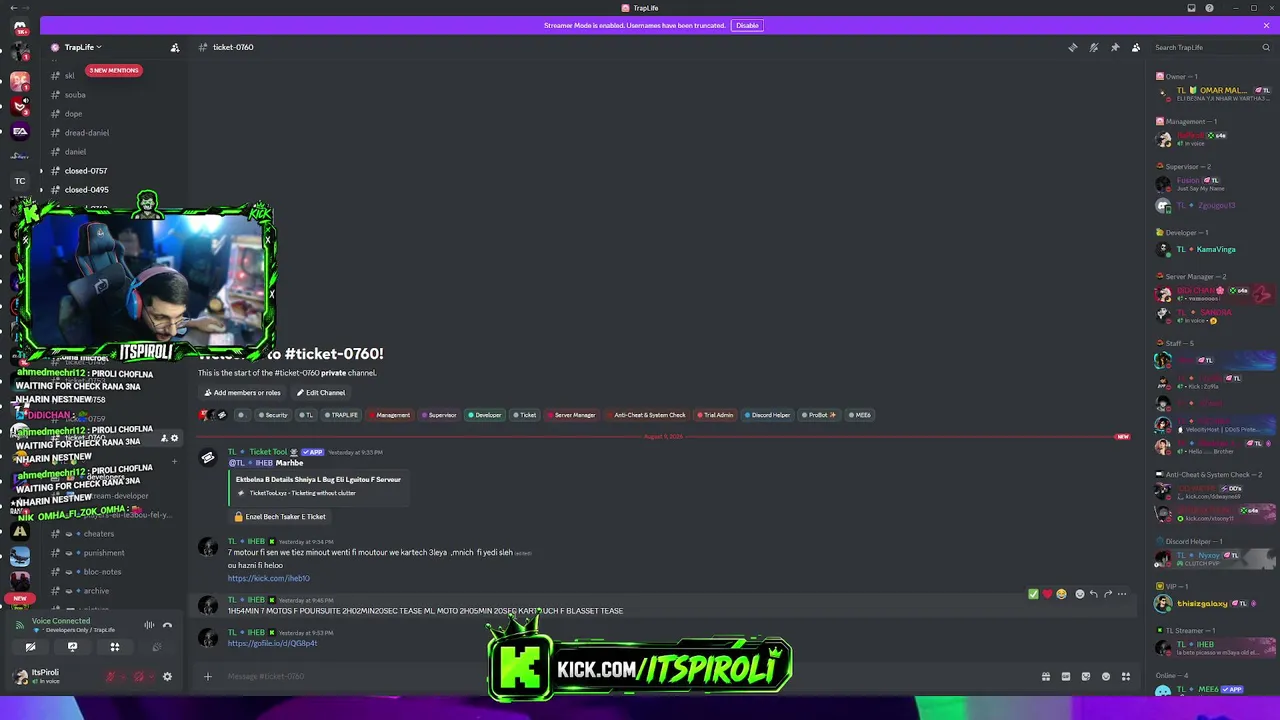Open the Threads icon in channel header
Viewport: 1280px width, 720px height.
point(1073,47)
